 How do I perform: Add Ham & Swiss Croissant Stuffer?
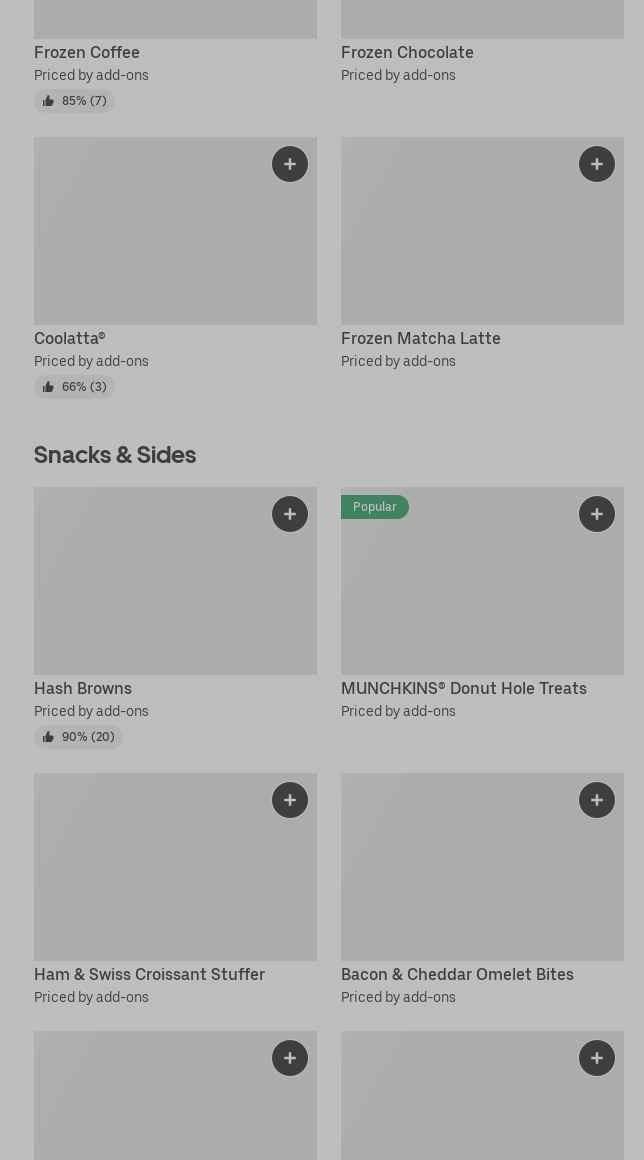tap(290, 800)
